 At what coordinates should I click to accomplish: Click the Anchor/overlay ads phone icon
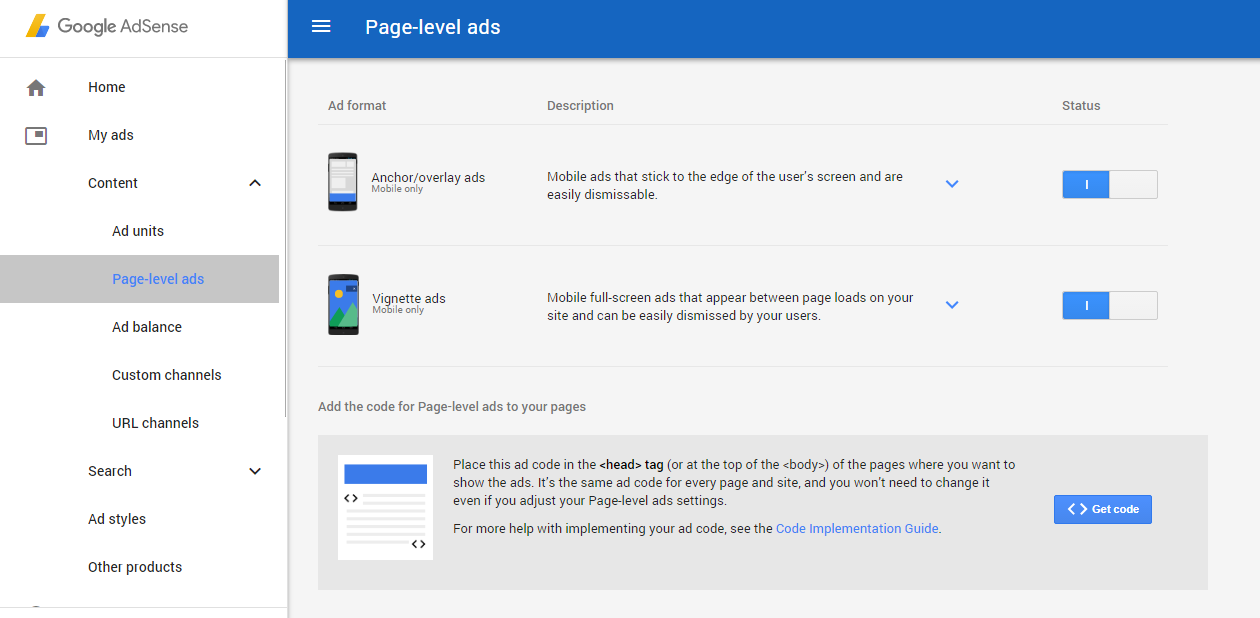[x=342, y=182]
